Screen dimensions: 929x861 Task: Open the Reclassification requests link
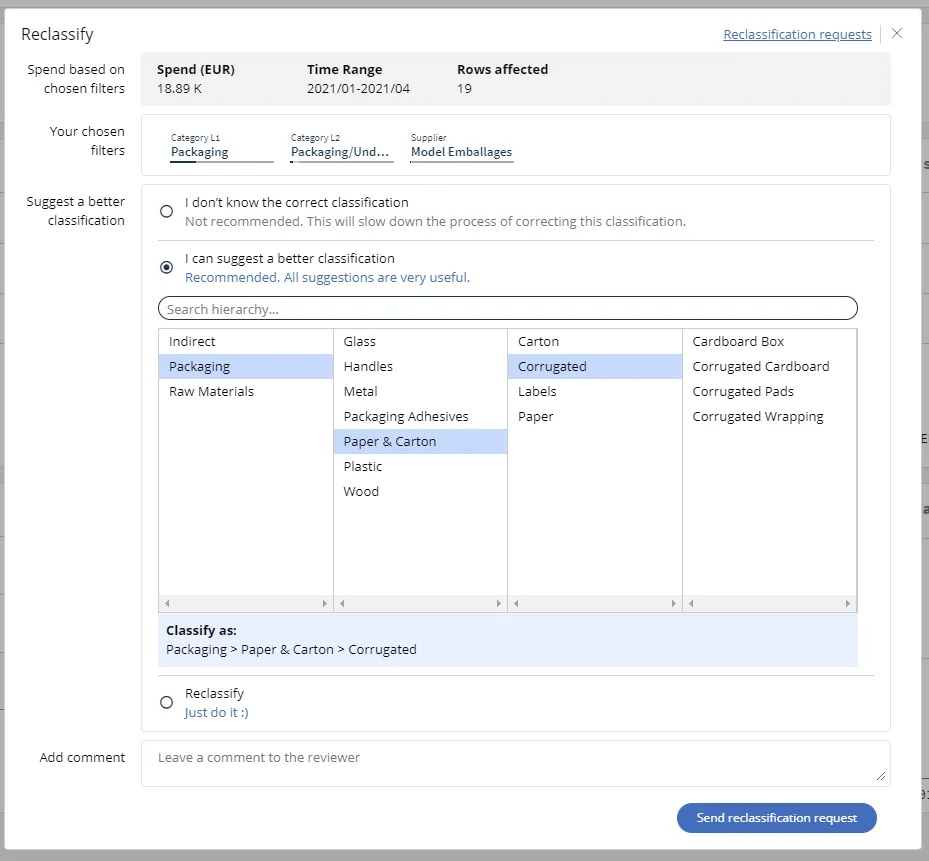(797, 34)
